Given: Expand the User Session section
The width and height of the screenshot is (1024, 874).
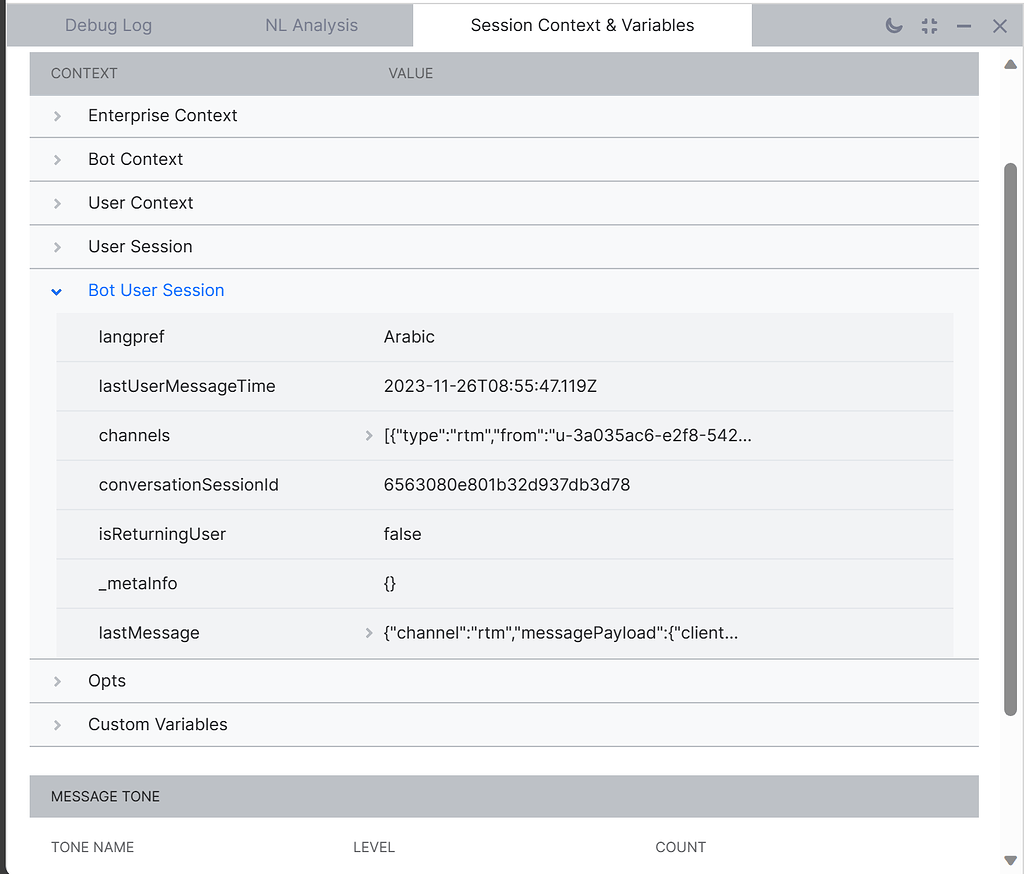Looking at the screenshot, I should [x=56, y=247].
